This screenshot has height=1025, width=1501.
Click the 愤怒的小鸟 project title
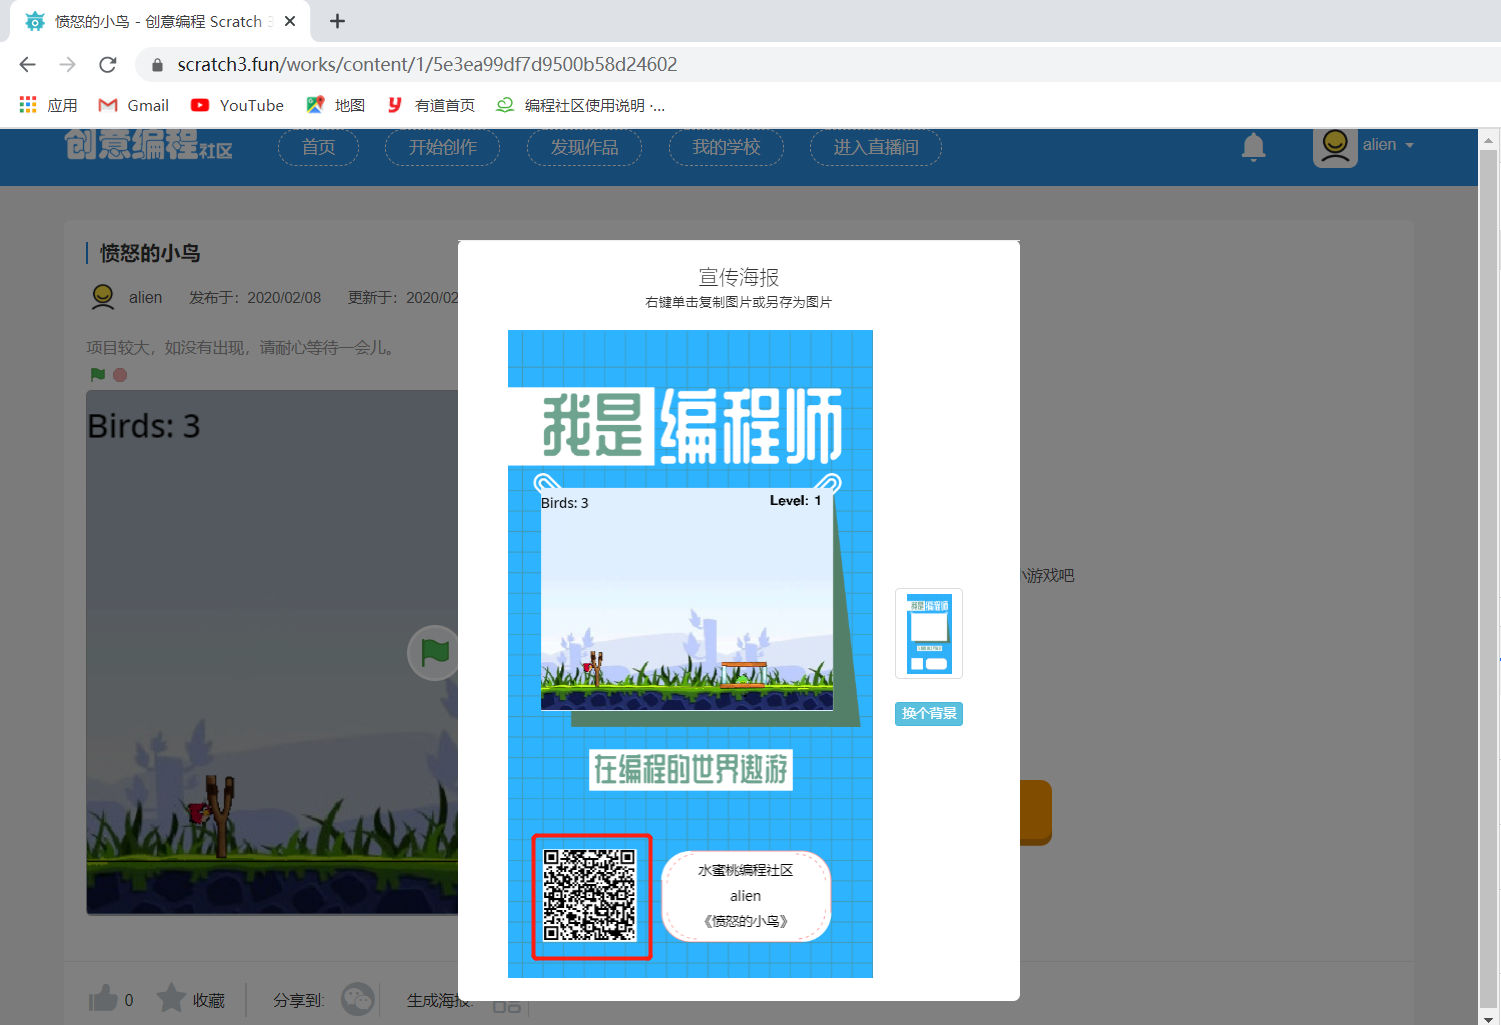click(x=150, y=253)
